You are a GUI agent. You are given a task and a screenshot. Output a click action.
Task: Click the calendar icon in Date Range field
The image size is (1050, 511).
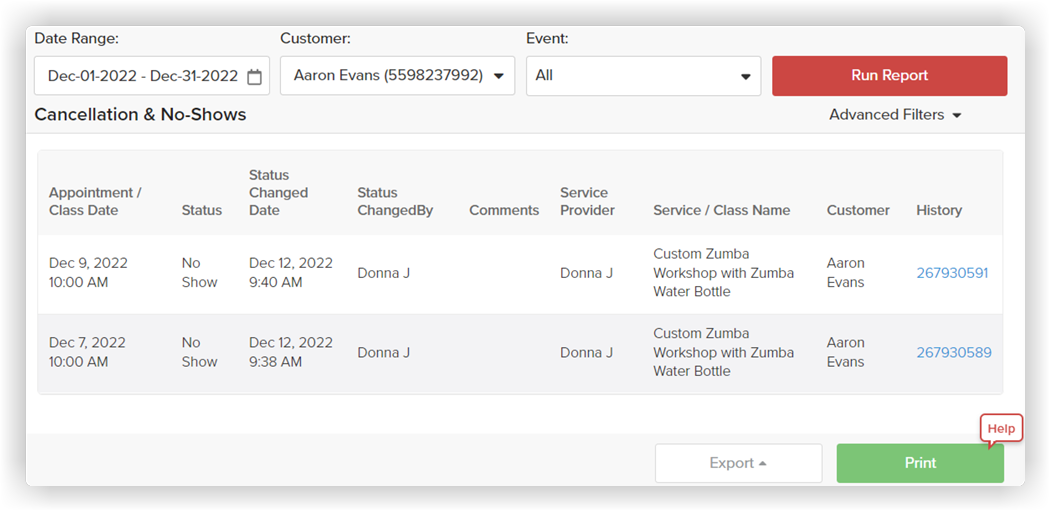click(254, 77)
